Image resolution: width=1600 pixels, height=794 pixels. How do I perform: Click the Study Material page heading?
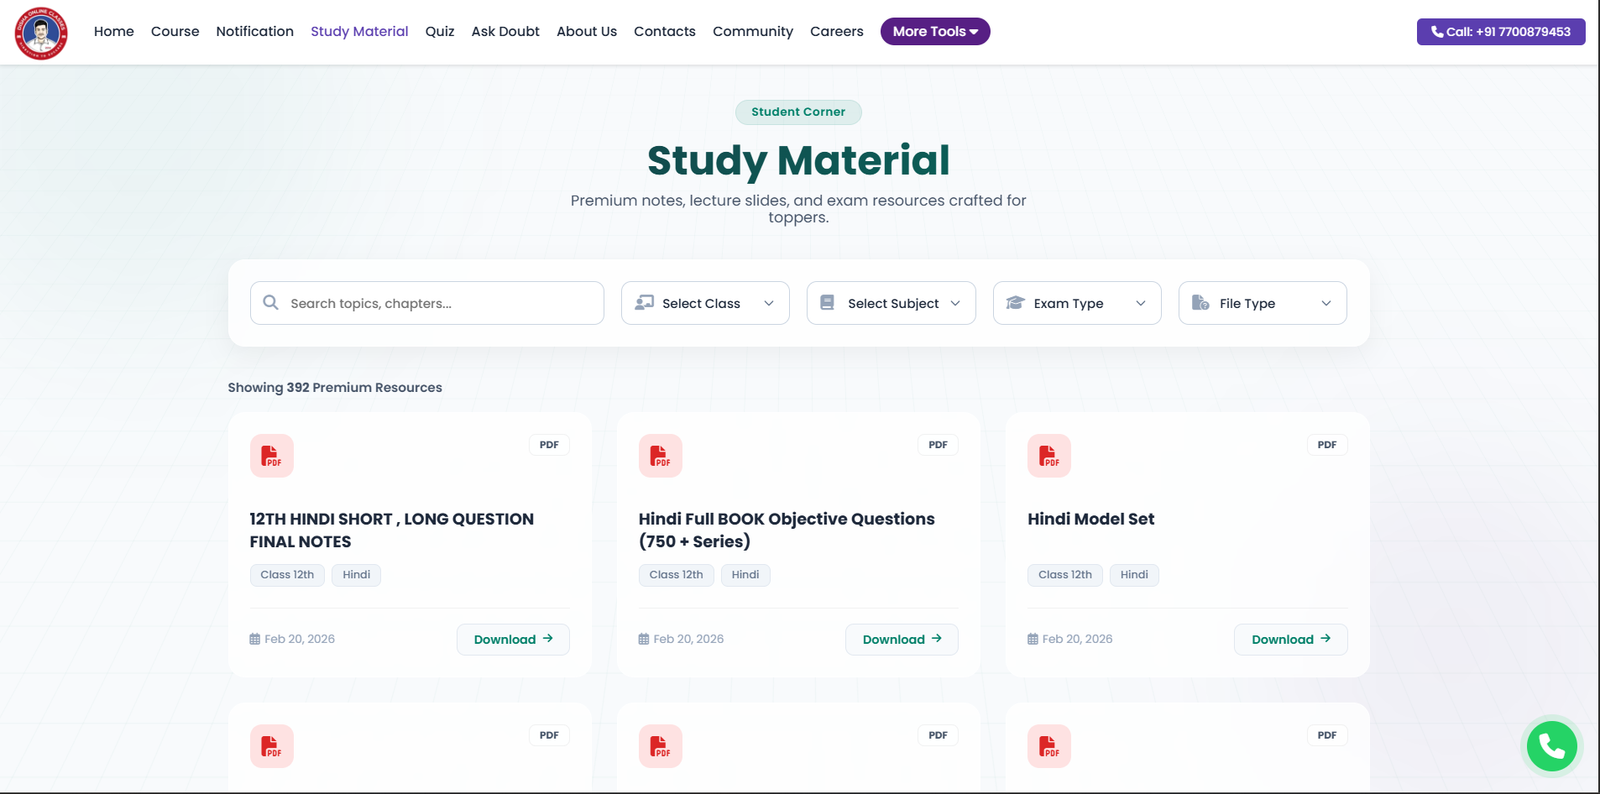coord(798,160)
